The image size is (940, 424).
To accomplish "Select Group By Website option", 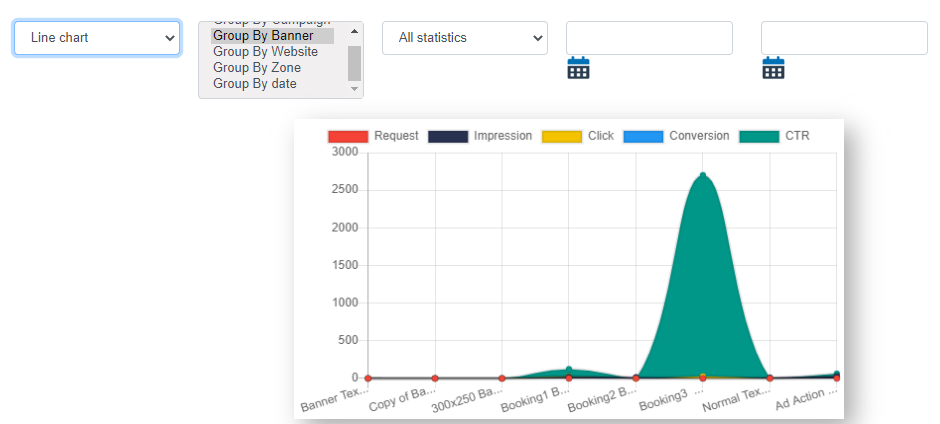I will (265, 52).
